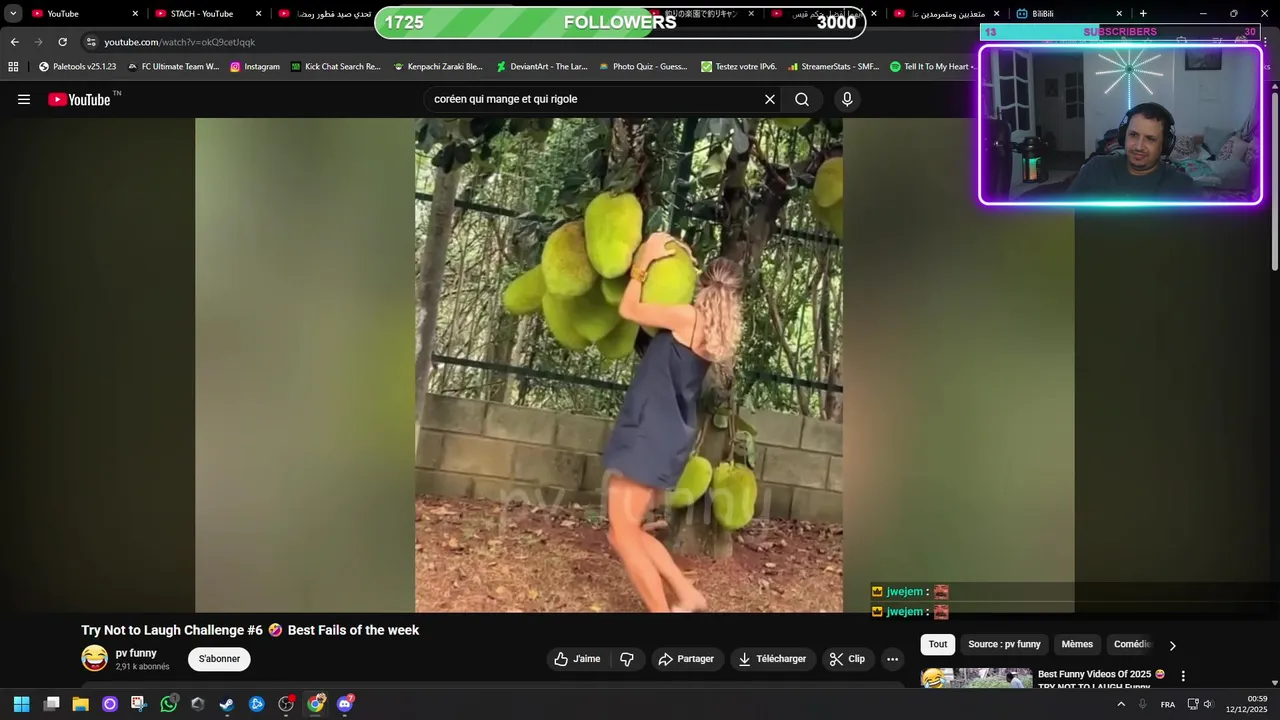Open Discord from the taskbar
Image resolution: width=1280 pixels, height=720 pixels.
345,704
